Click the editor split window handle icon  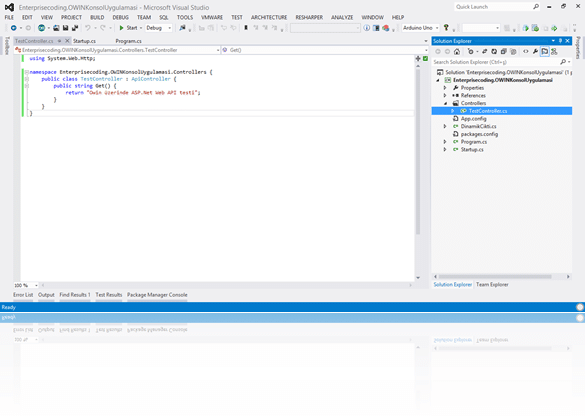click(x=418, y=59)
